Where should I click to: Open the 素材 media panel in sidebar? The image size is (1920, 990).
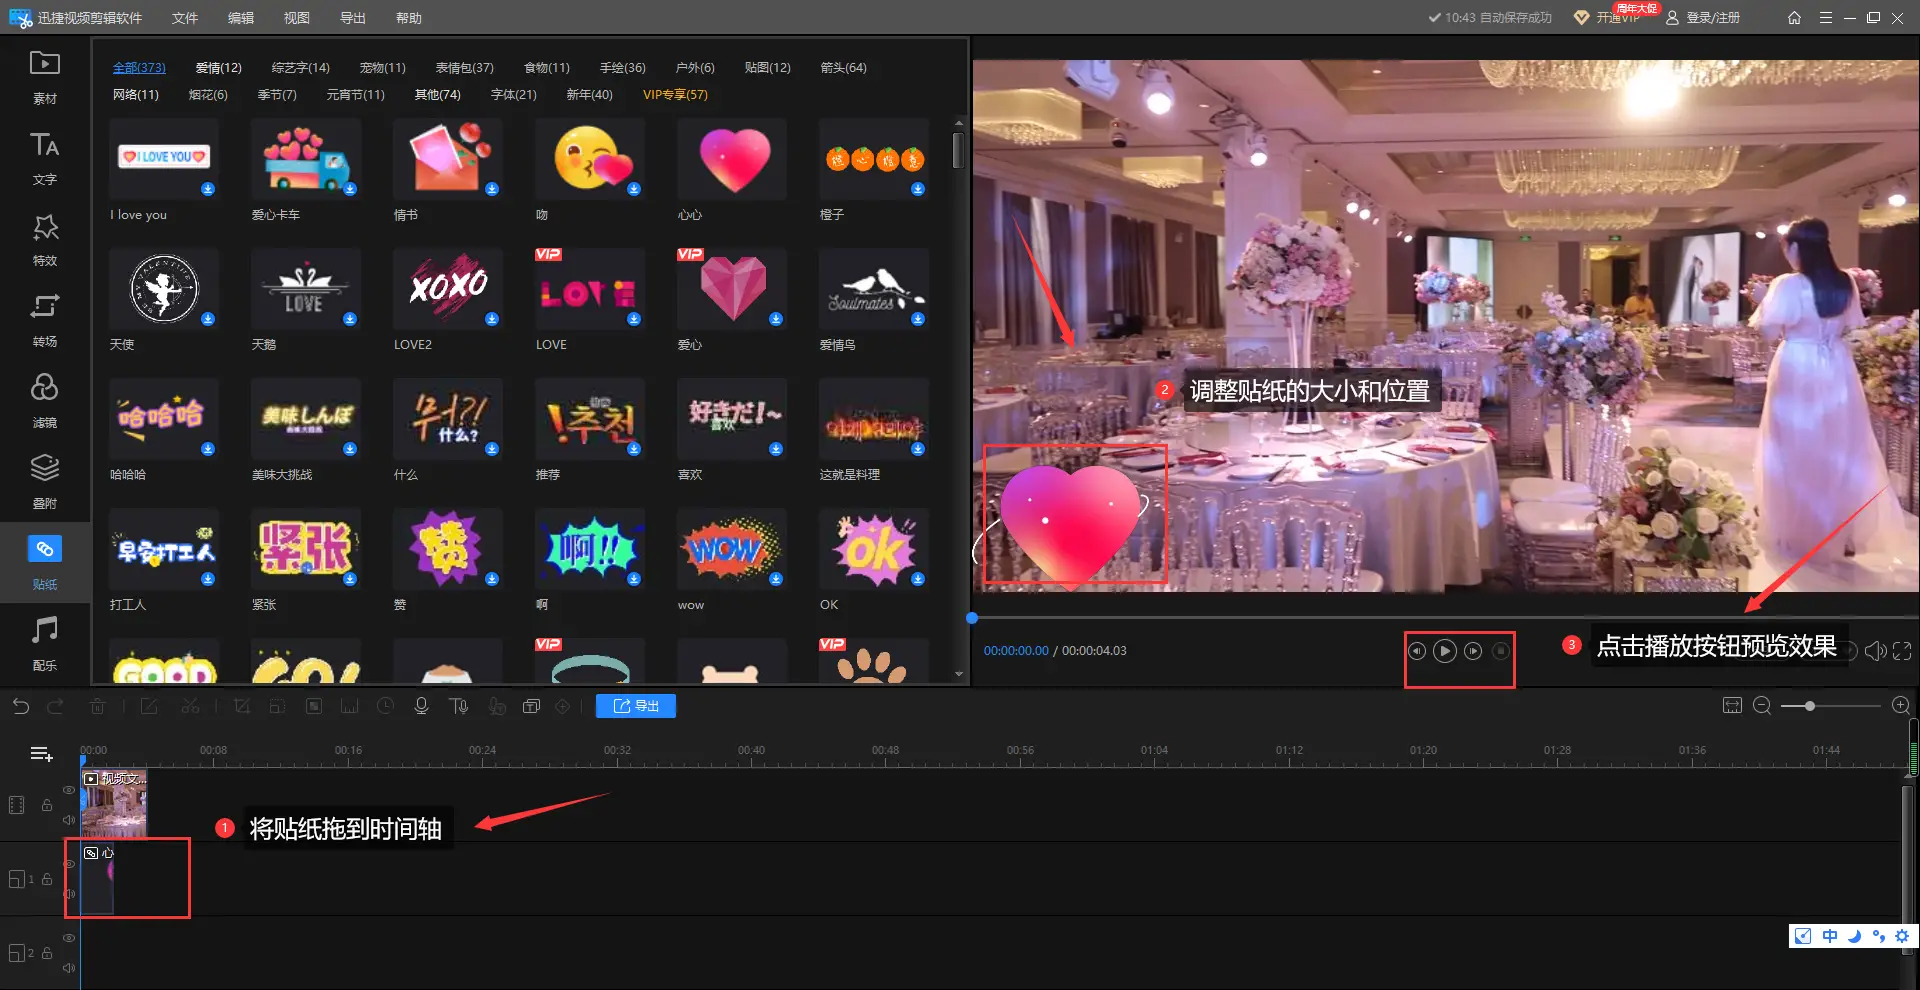pyautogui.click(x=44, y=77)
